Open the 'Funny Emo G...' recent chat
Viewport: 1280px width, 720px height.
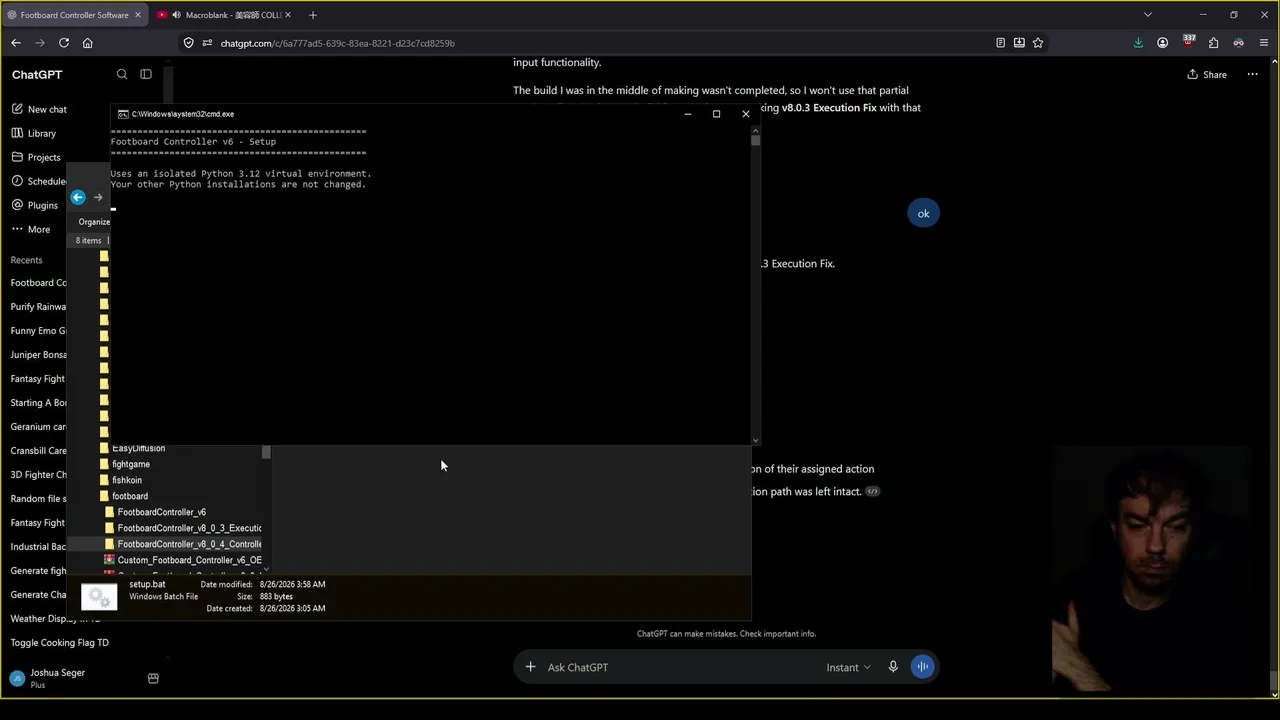pyautogui.click(x=38, y=331)
